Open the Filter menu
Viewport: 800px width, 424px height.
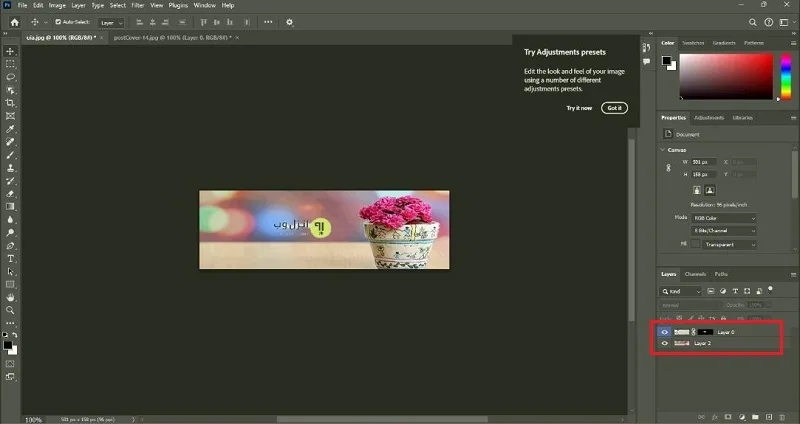(x=138, y=6)
